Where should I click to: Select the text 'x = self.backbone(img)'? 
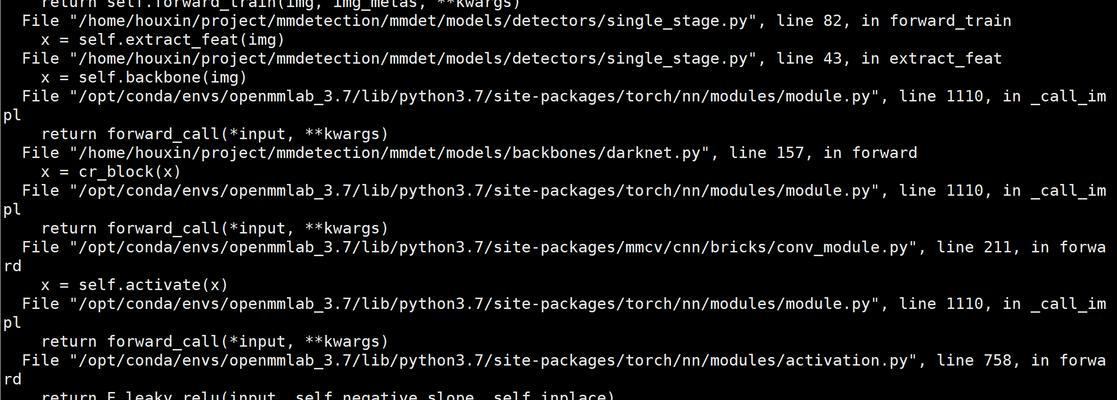[144, 77]
